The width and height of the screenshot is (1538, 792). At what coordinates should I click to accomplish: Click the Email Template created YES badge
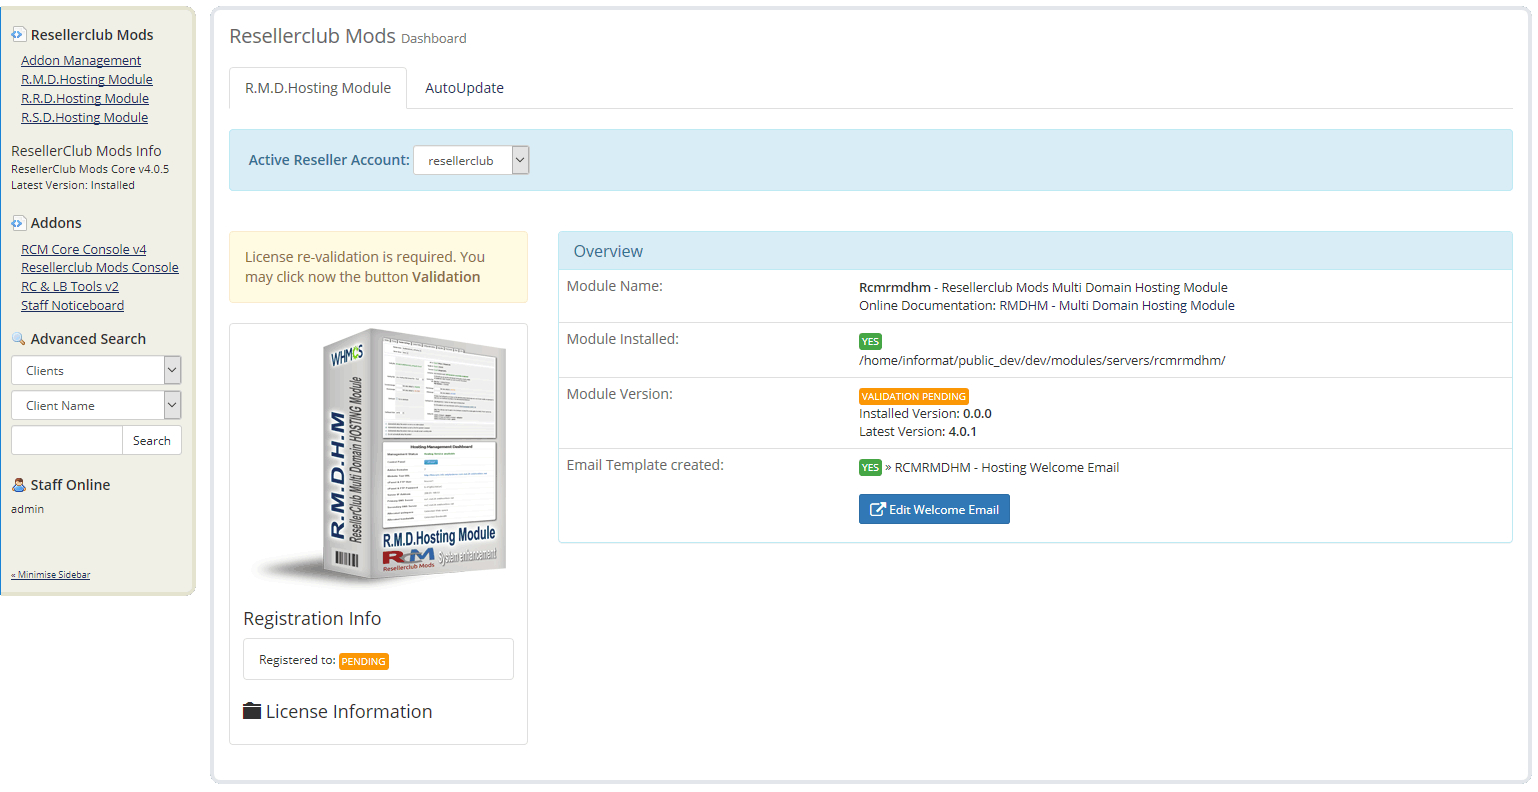pos(870,467)
